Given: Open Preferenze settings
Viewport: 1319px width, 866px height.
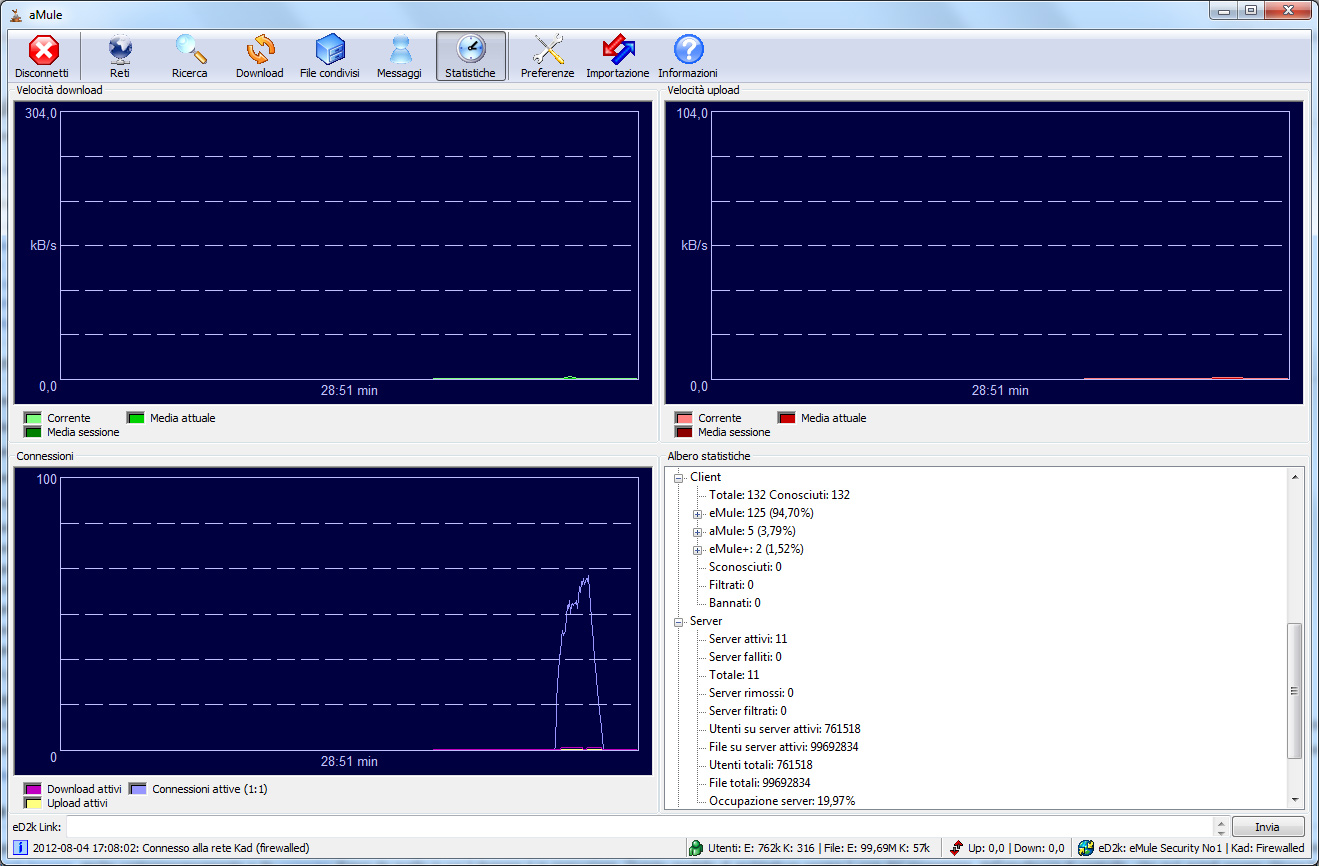Looking at the screenshot, I should [547, 55].
